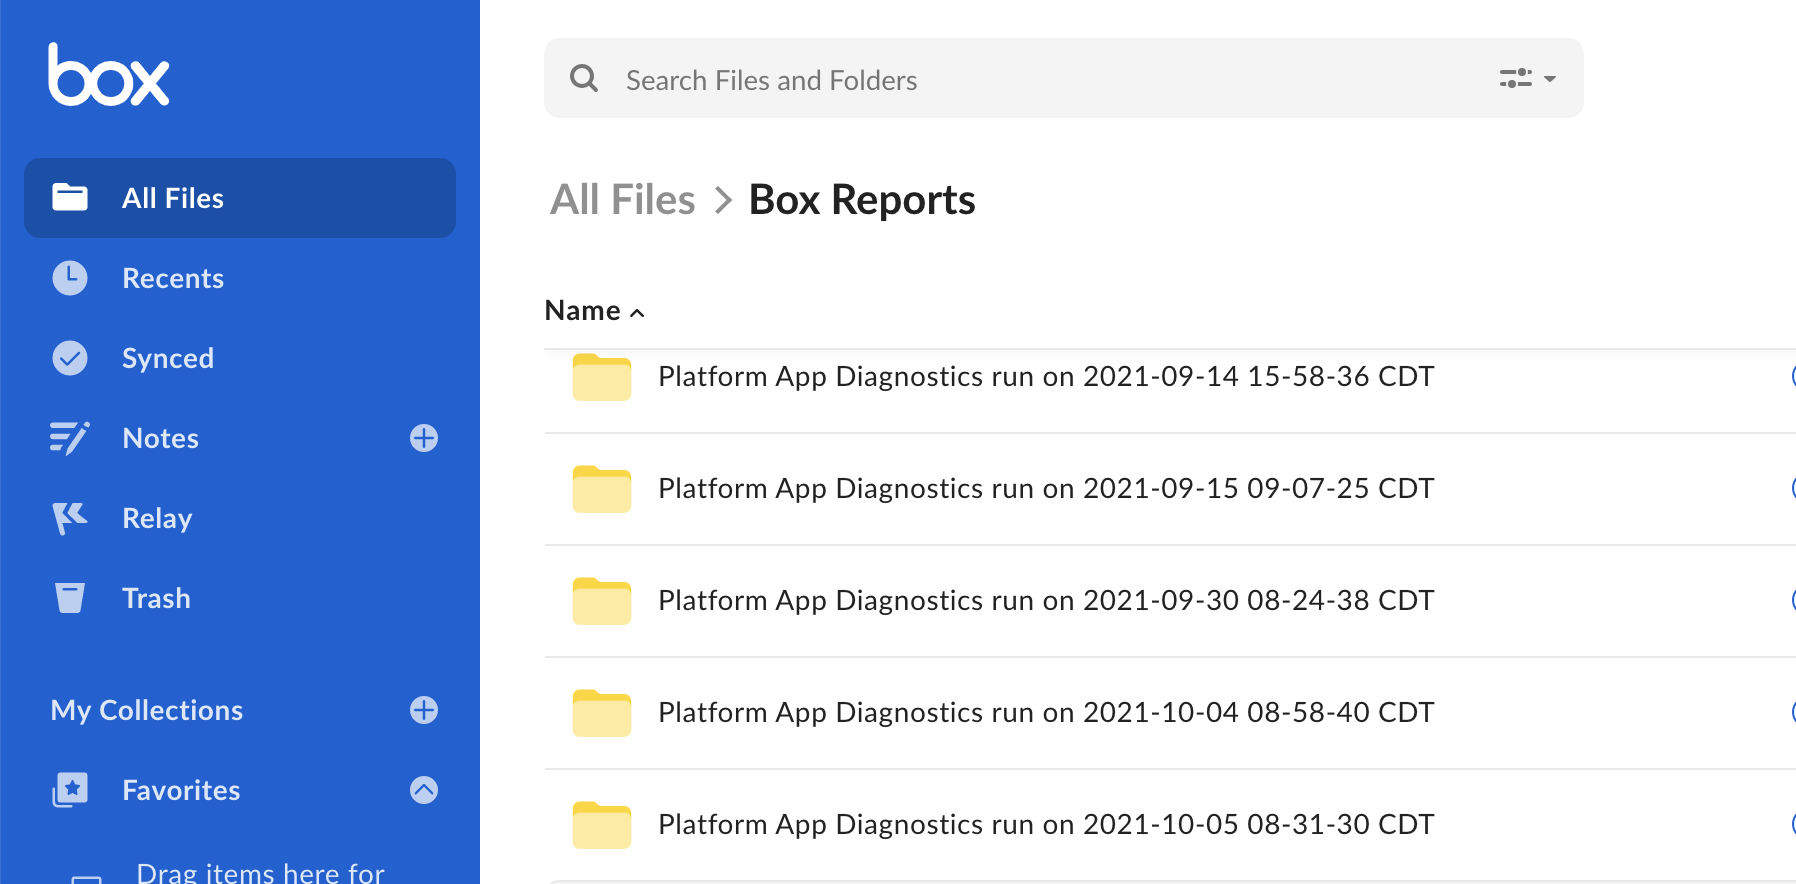Open Platform App Diagnostics 2021-09-14 15-58-36 CDT
The width and height of the screenshot is (1796, 884).
point(1046,377)
